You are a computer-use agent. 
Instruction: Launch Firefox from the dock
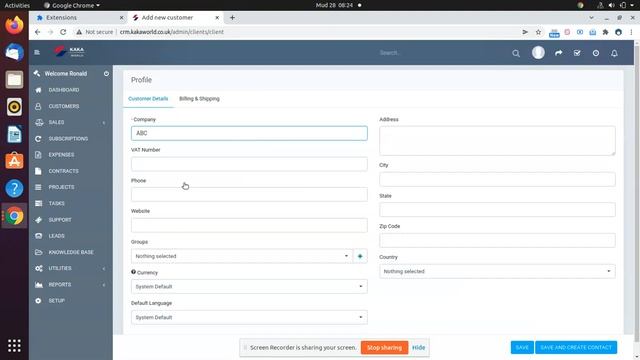point(14,25)
